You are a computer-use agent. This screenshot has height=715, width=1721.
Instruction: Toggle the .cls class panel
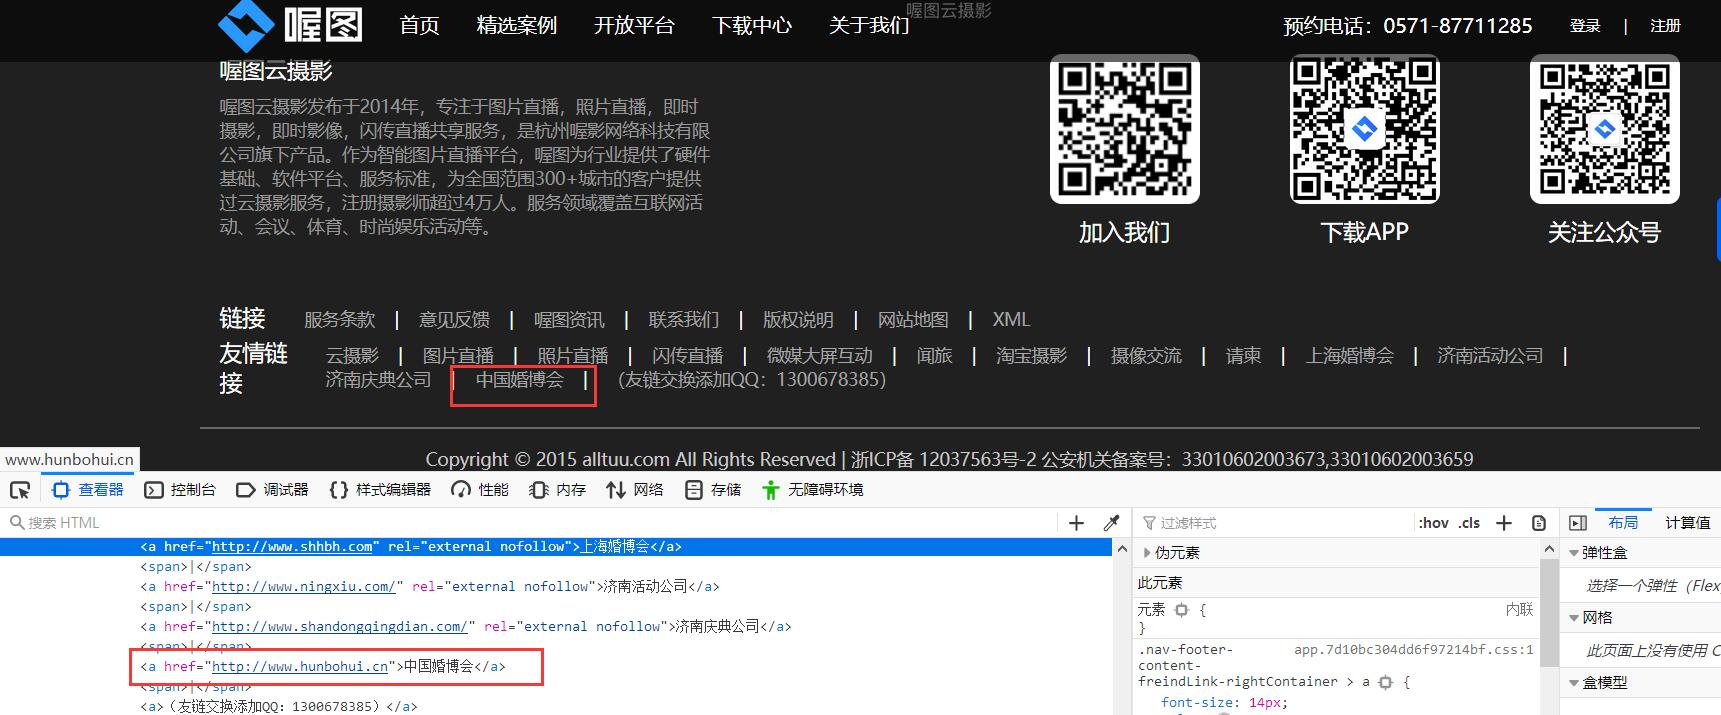(1469, 523)
